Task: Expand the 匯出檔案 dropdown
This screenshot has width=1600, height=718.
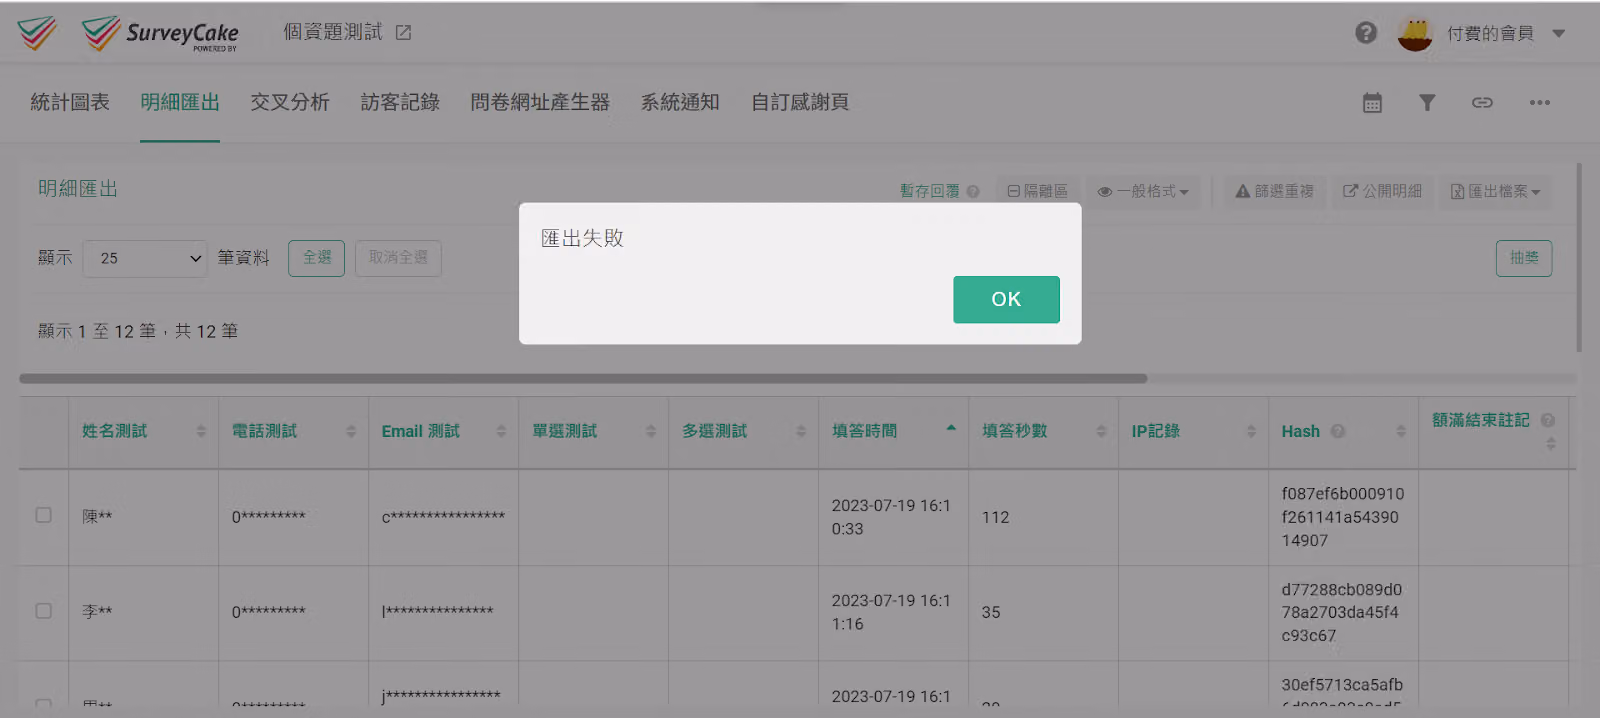Action: click(x=1496, y=191)
